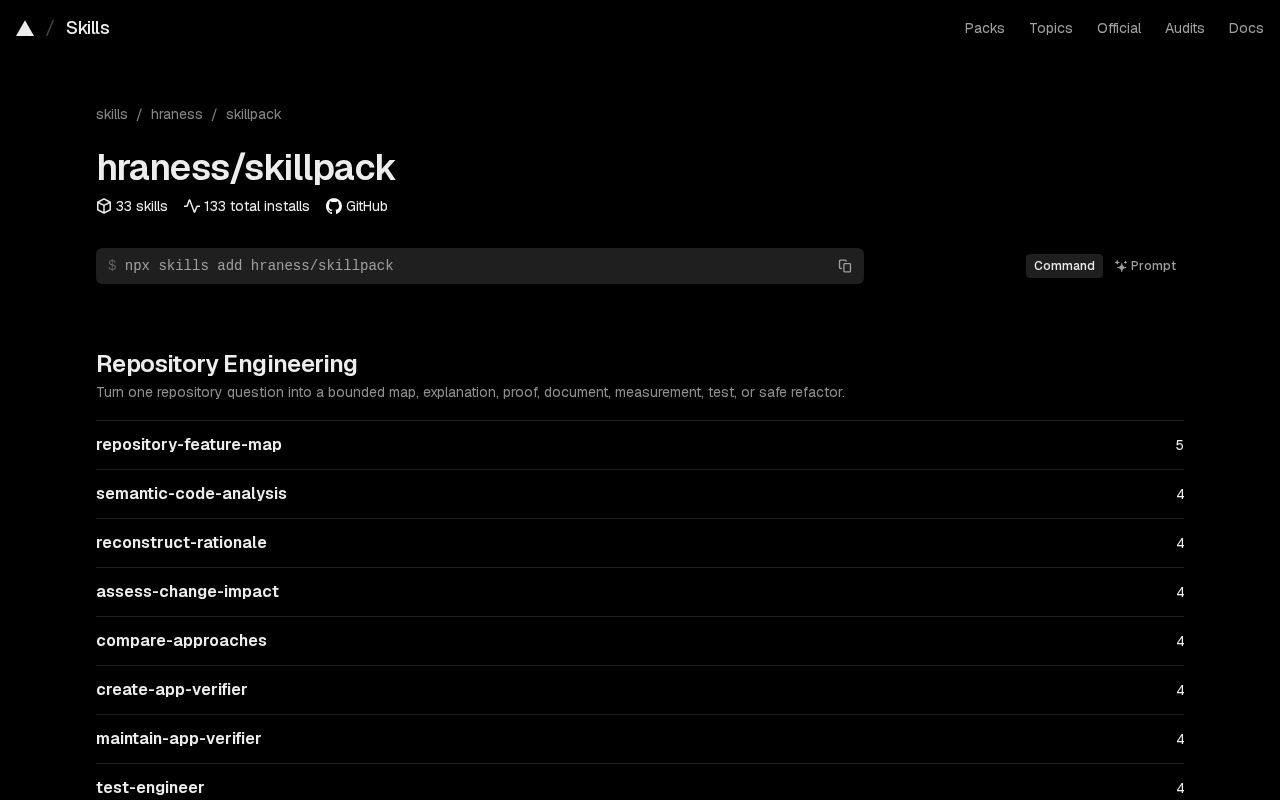Open the assess-change-impact skill
The image size is (1280, 800).
pyautogui.click(x=640, y=592)
